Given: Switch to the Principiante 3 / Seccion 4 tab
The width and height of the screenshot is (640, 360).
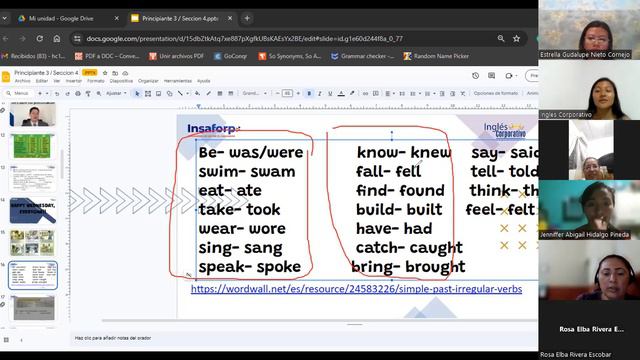Looking at the screenshot, I should 181,18.
